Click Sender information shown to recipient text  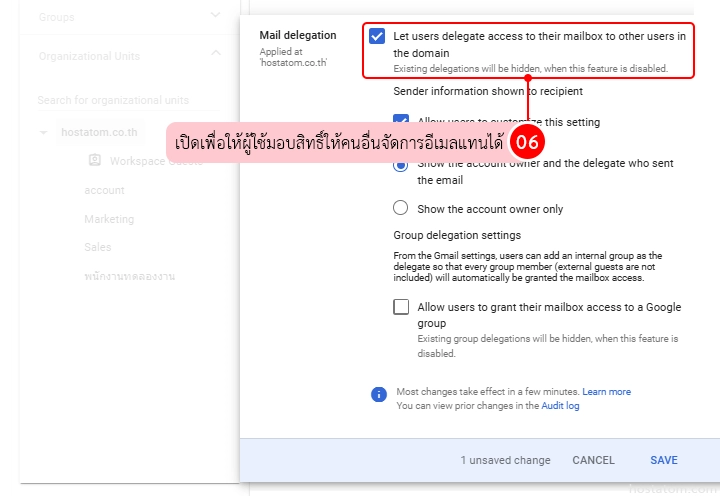pyautogui.click(x=488, y=91)
